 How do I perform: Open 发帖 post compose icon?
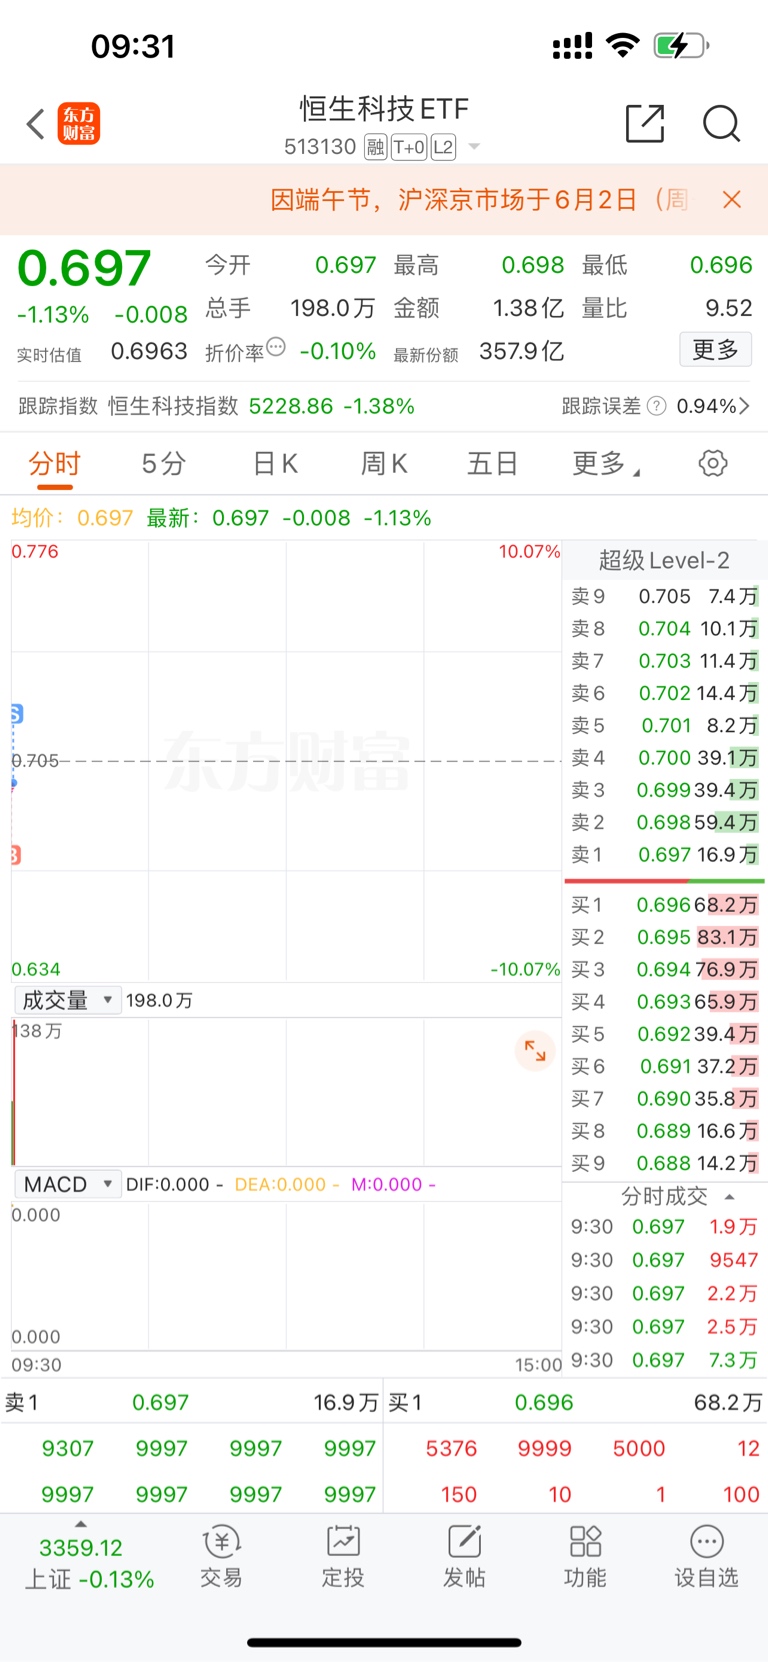coord(464,1557)
